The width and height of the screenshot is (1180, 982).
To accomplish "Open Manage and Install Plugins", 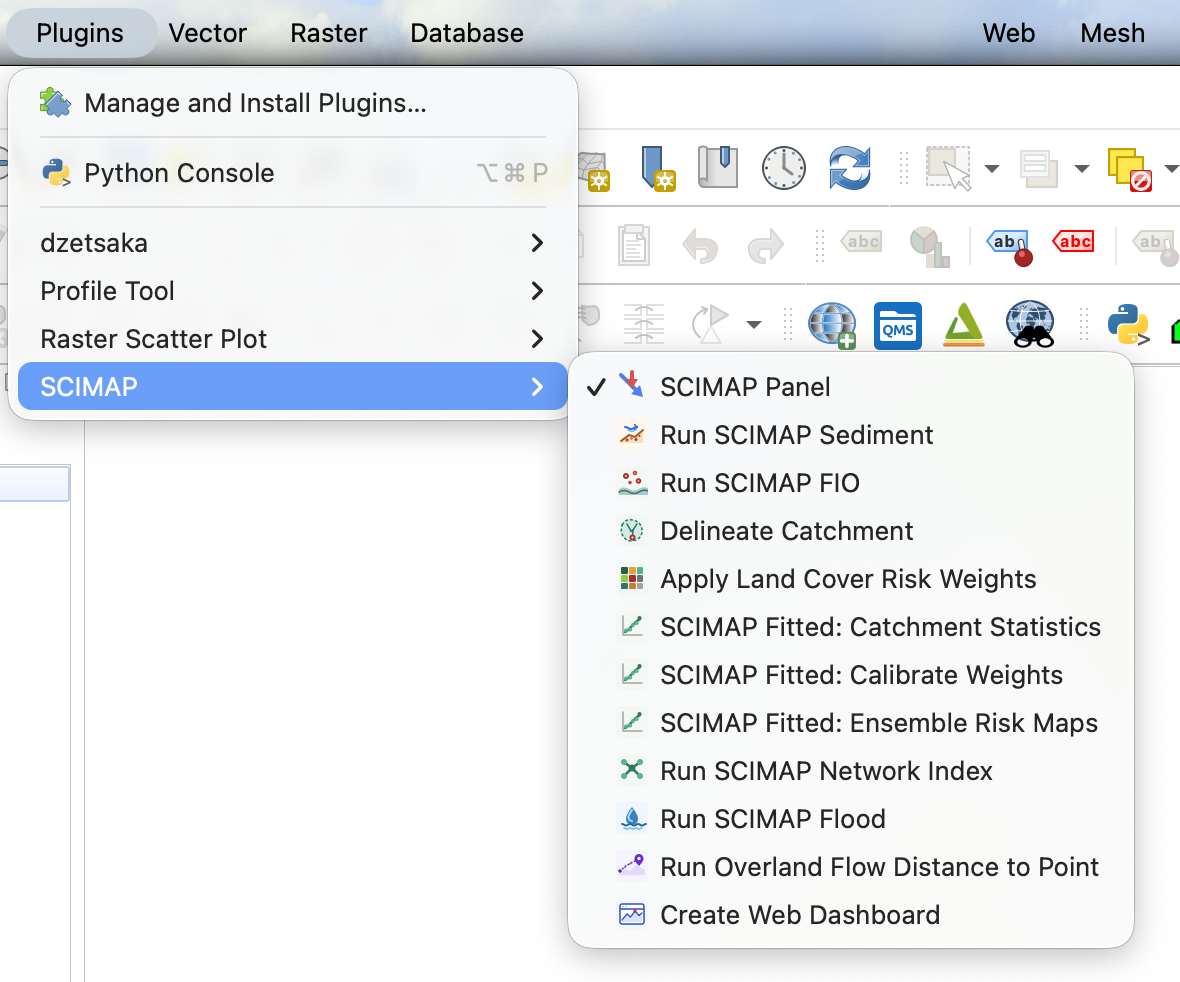I will coord(292,103).
